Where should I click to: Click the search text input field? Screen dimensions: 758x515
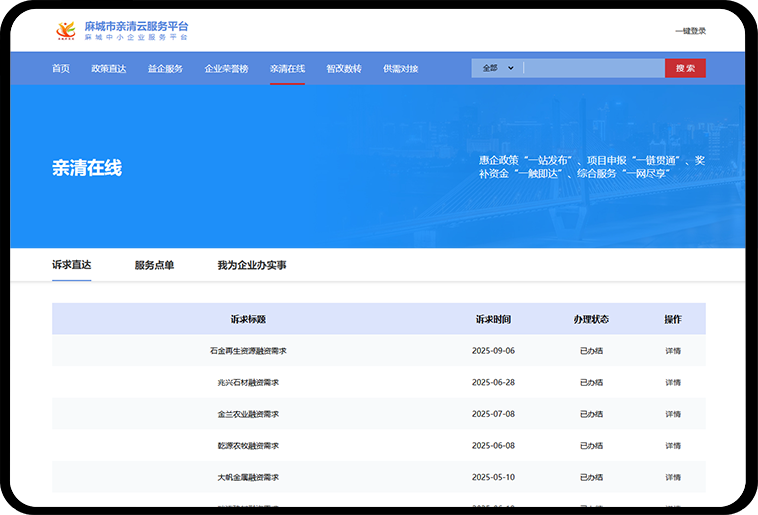coord(593,68)
